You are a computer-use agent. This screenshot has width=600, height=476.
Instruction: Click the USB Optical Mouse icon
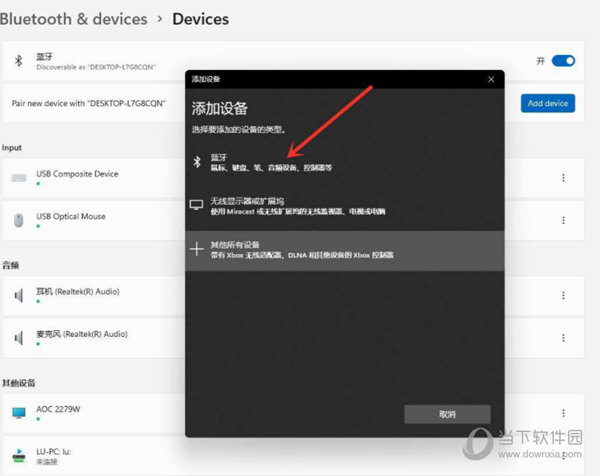coord(18,220)
